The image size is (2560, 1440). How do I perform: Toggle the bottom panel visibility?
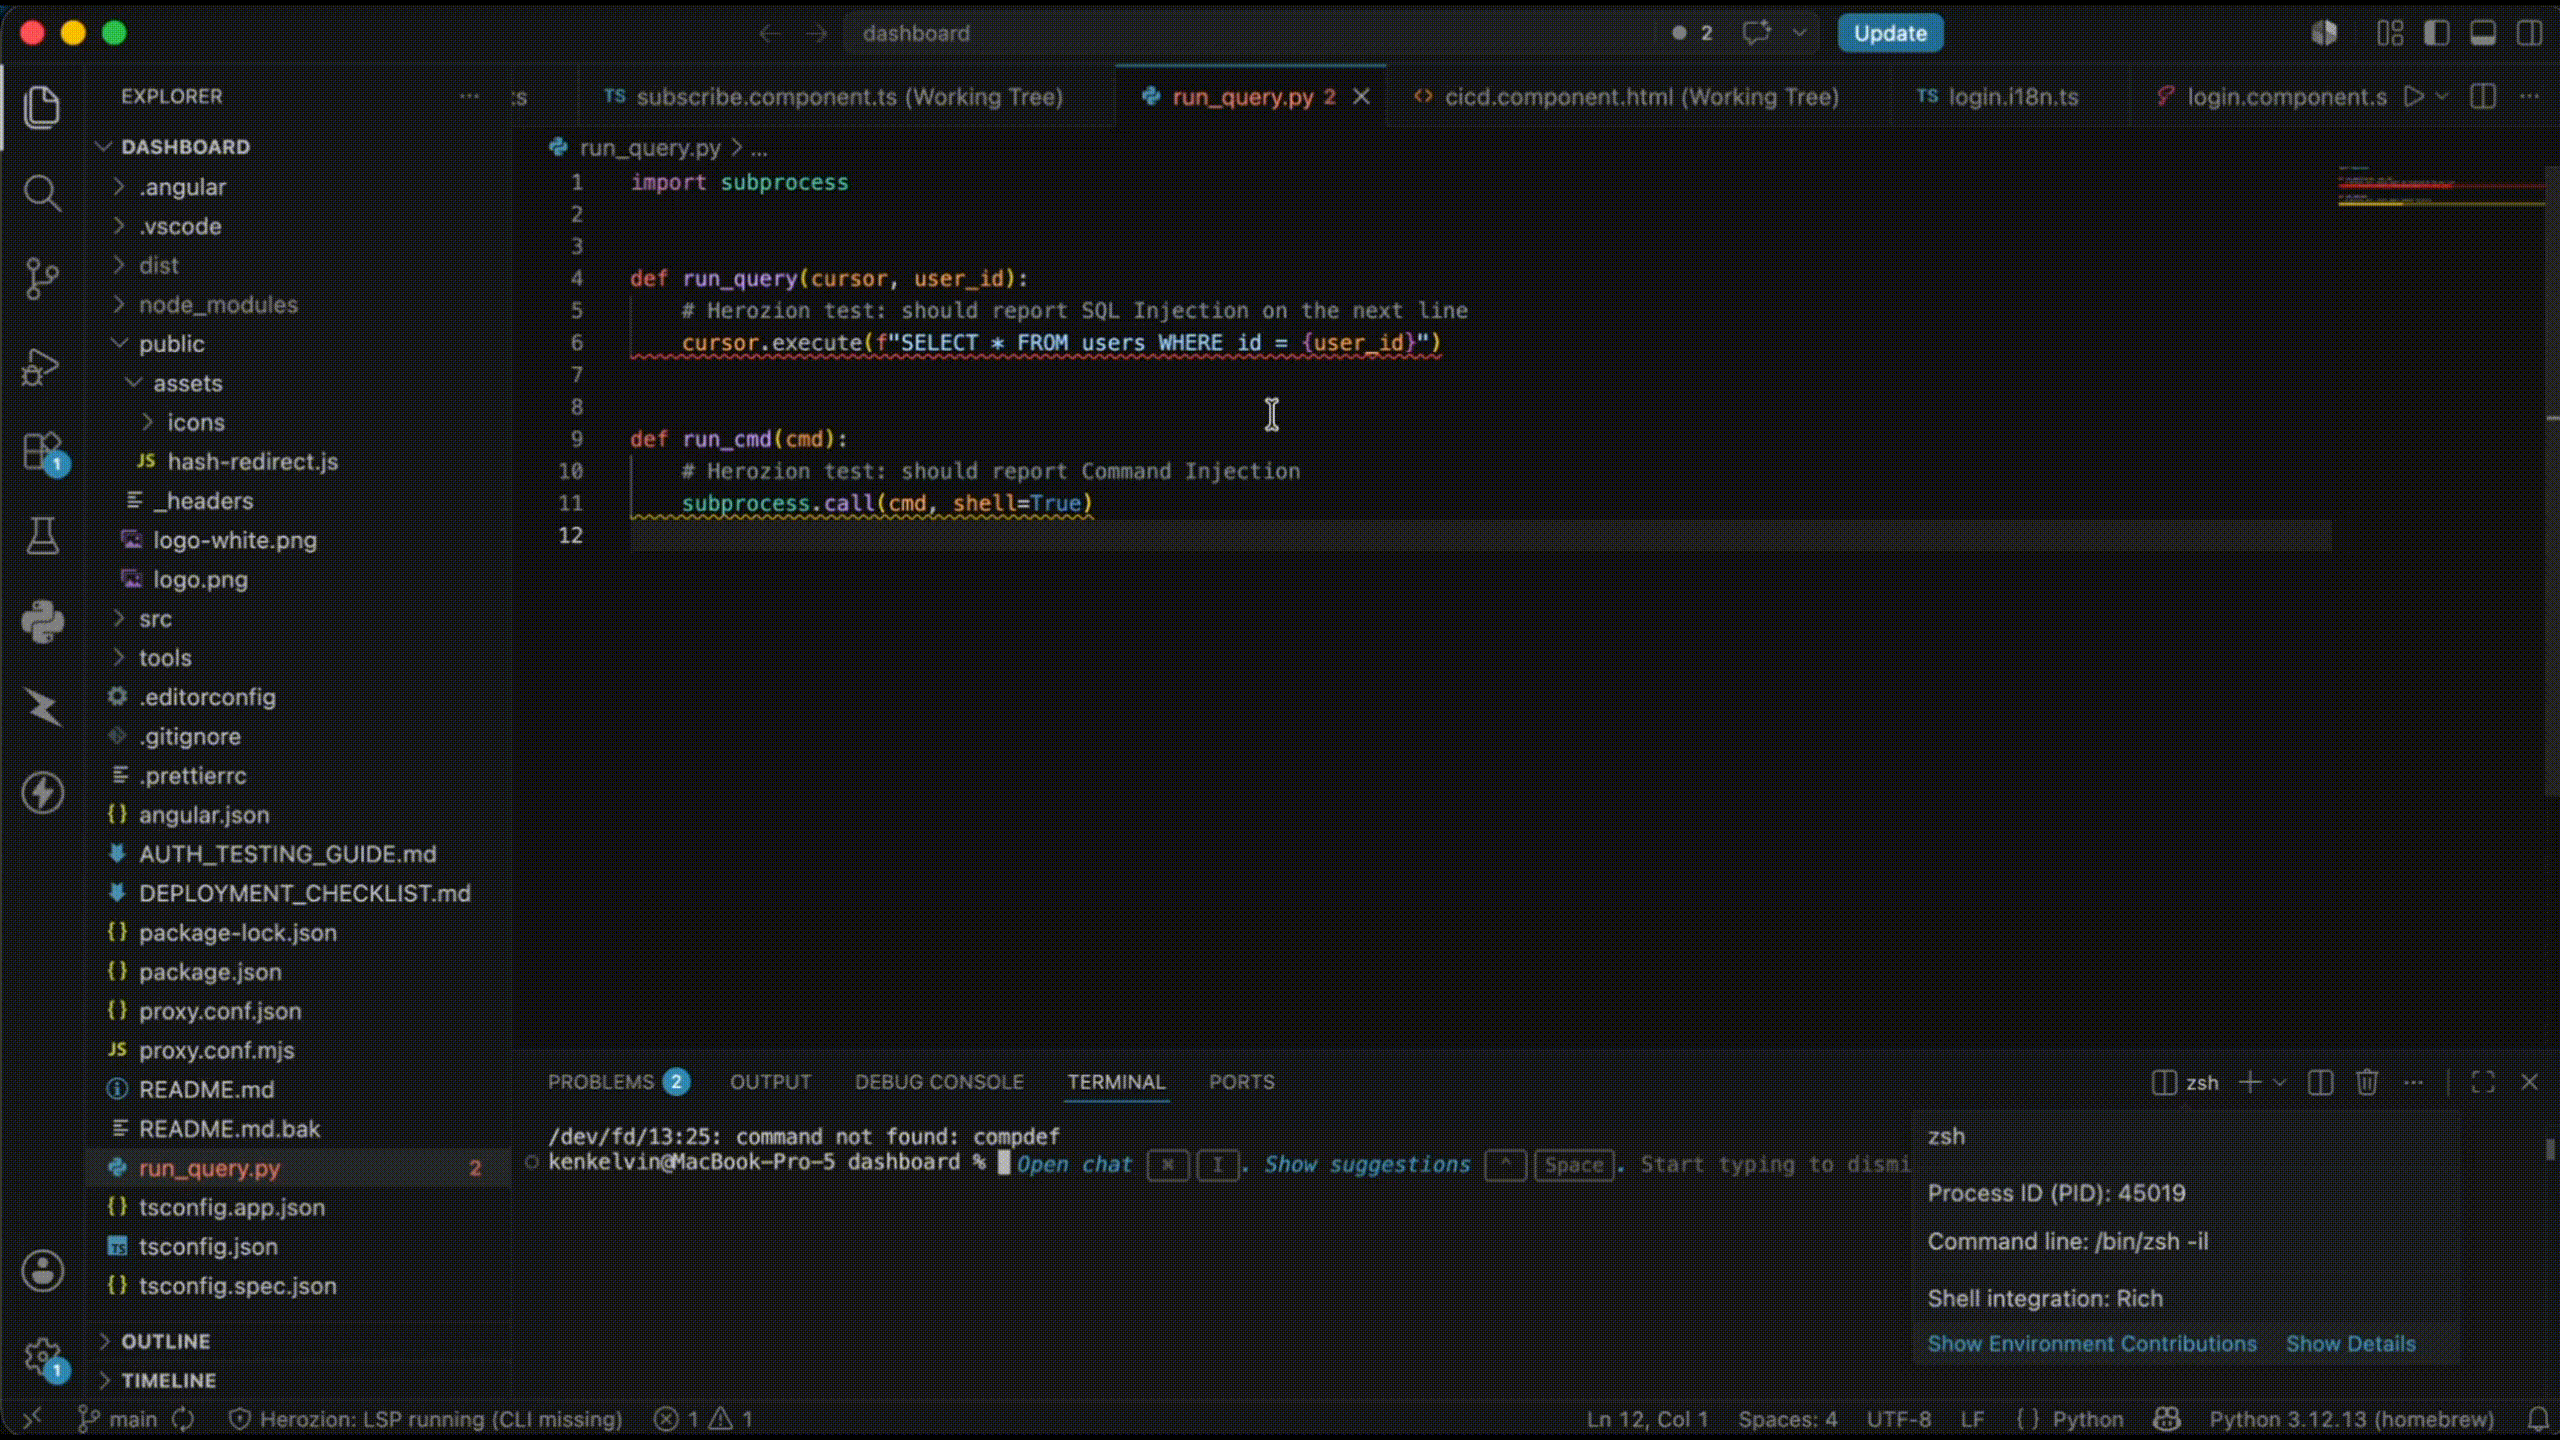click(2483, 33)
